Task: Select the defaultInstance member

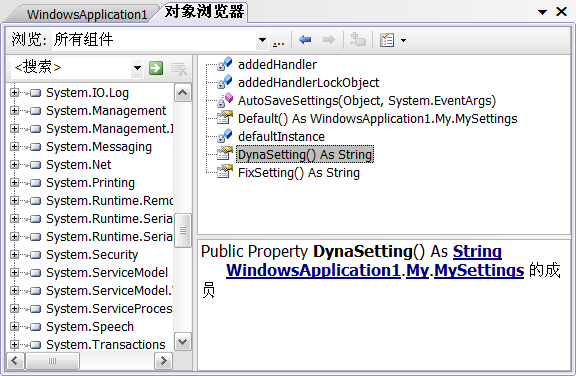Action: point(281,137)
